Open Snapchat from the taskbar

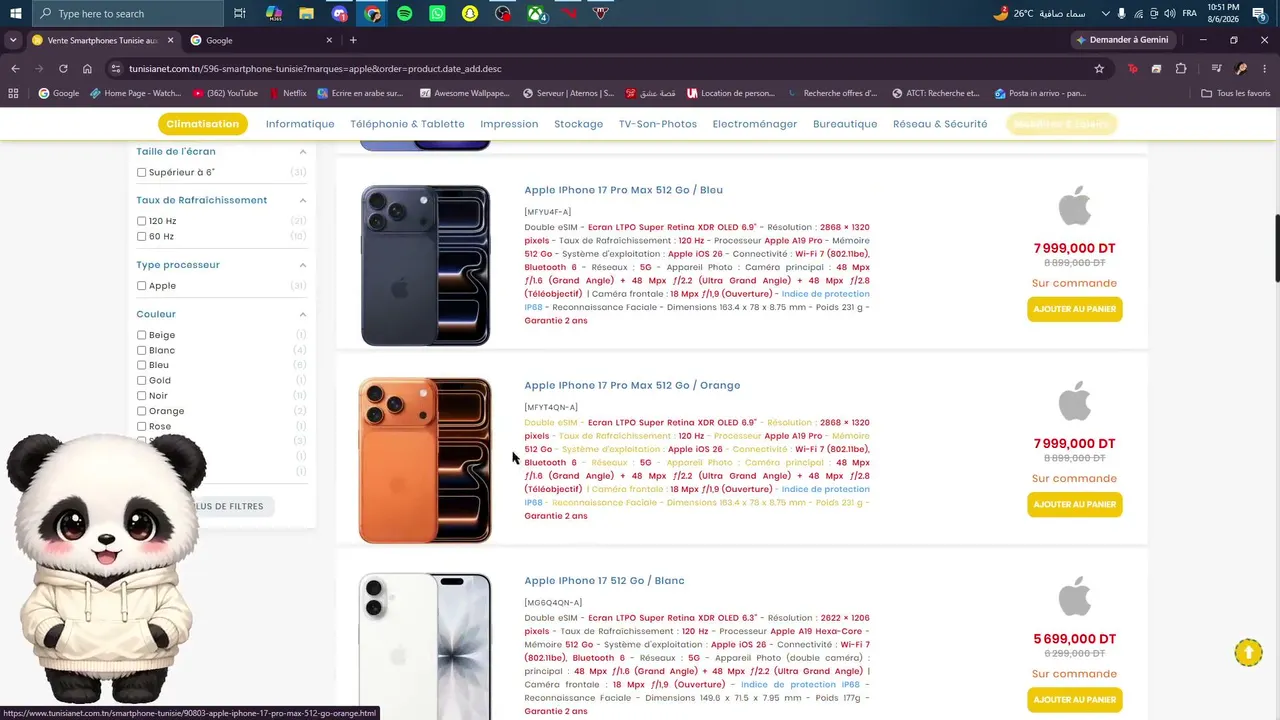point(470,14)
